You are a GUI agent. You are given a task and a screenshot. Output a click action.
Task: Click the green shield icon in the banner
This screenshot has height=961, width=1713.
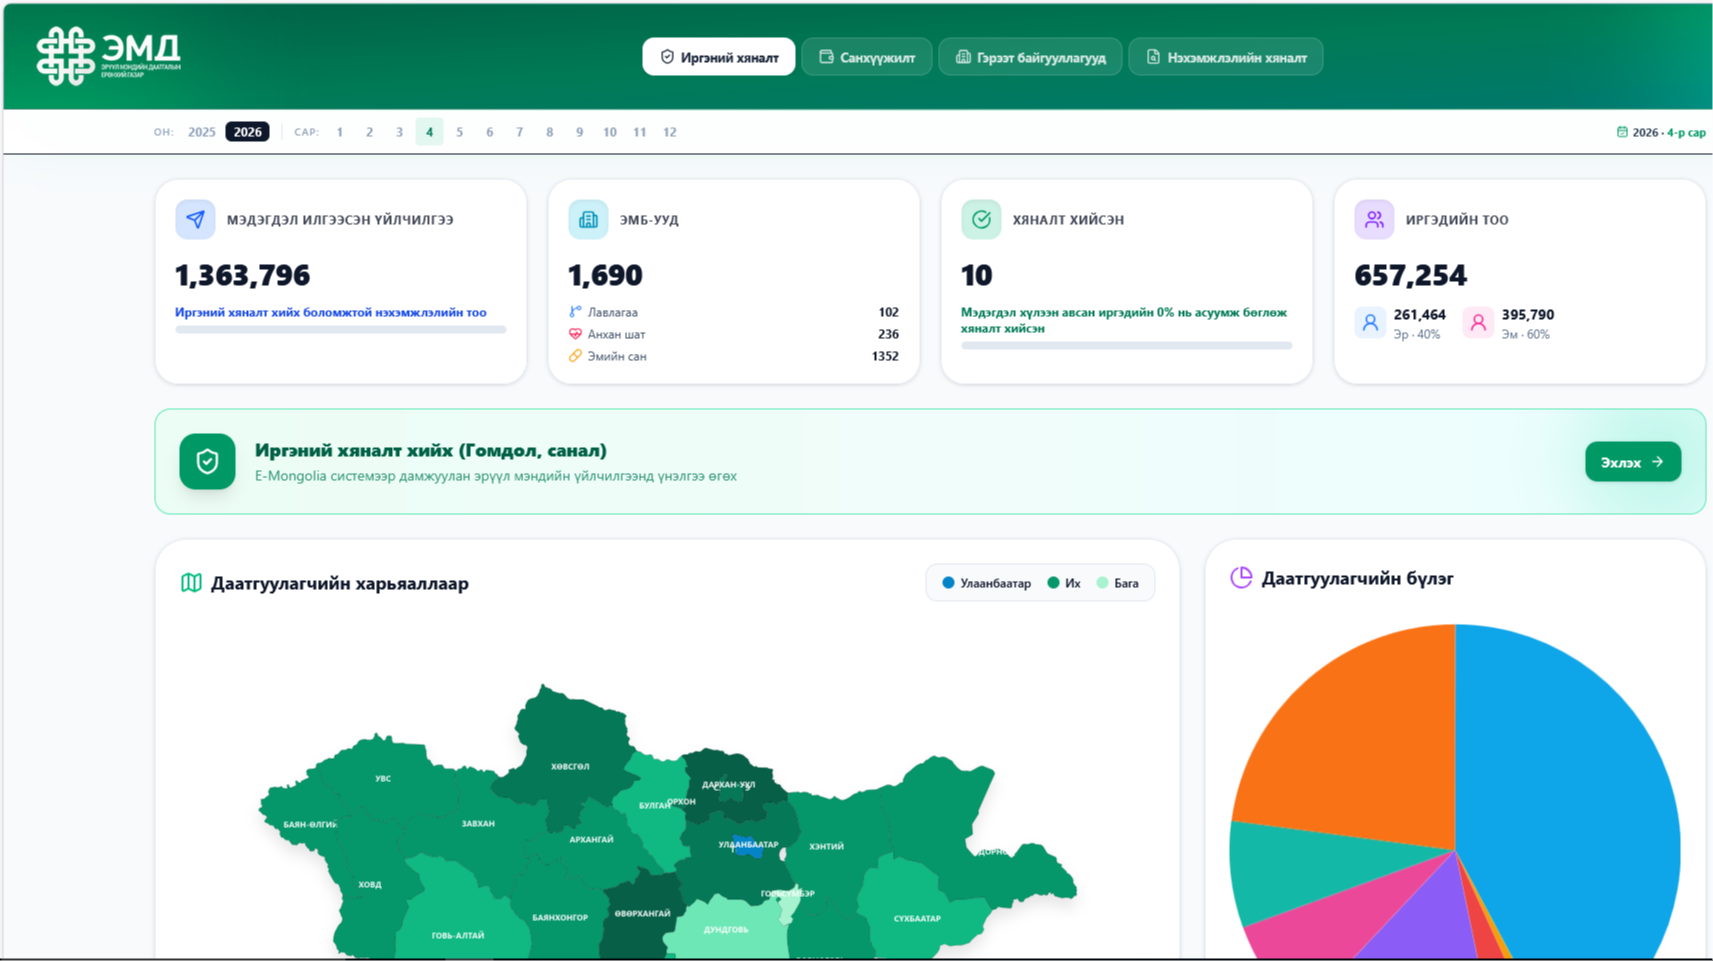click(207, 461)
